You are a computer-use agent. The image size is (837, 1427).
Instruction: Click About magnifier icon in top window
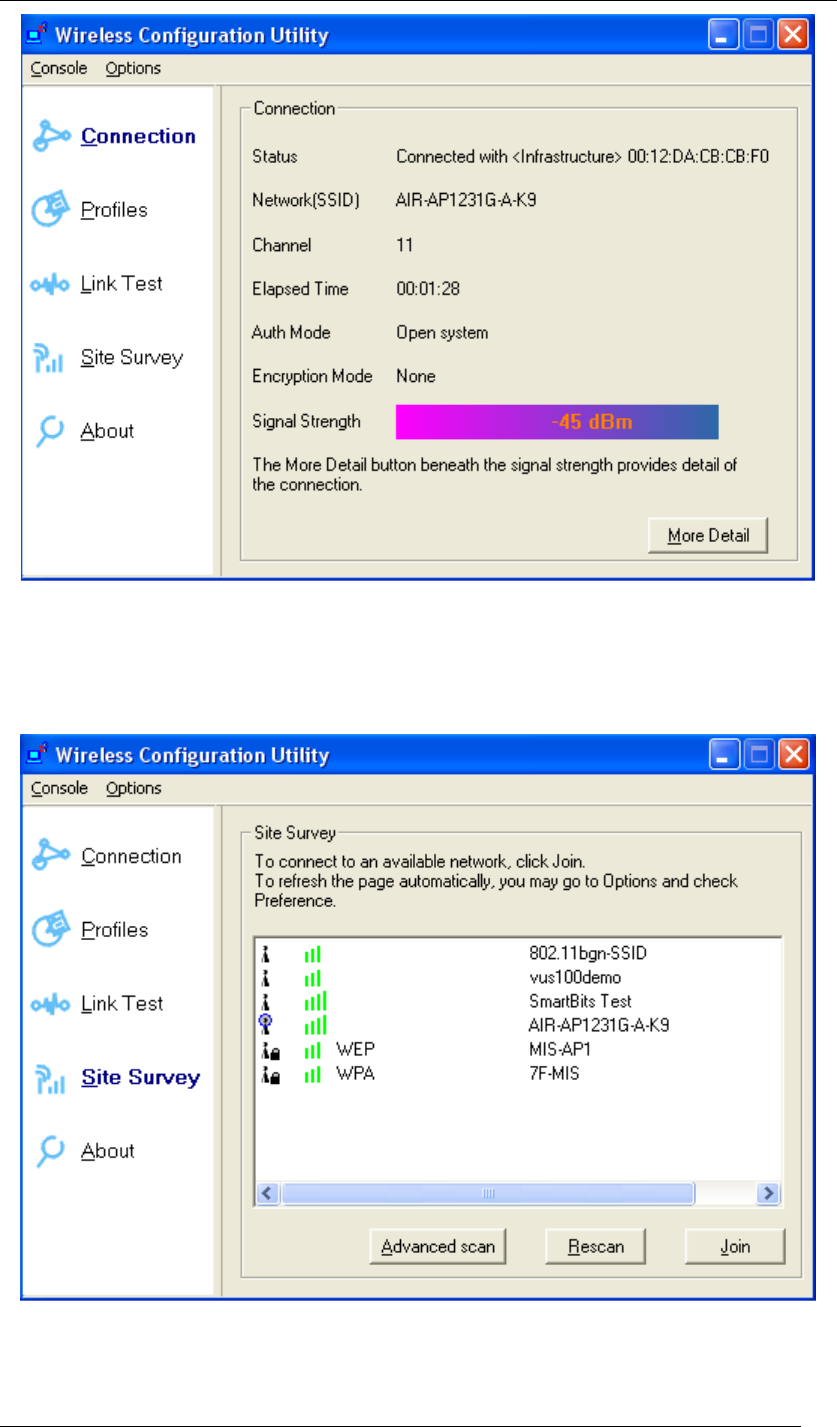[50, 431]
